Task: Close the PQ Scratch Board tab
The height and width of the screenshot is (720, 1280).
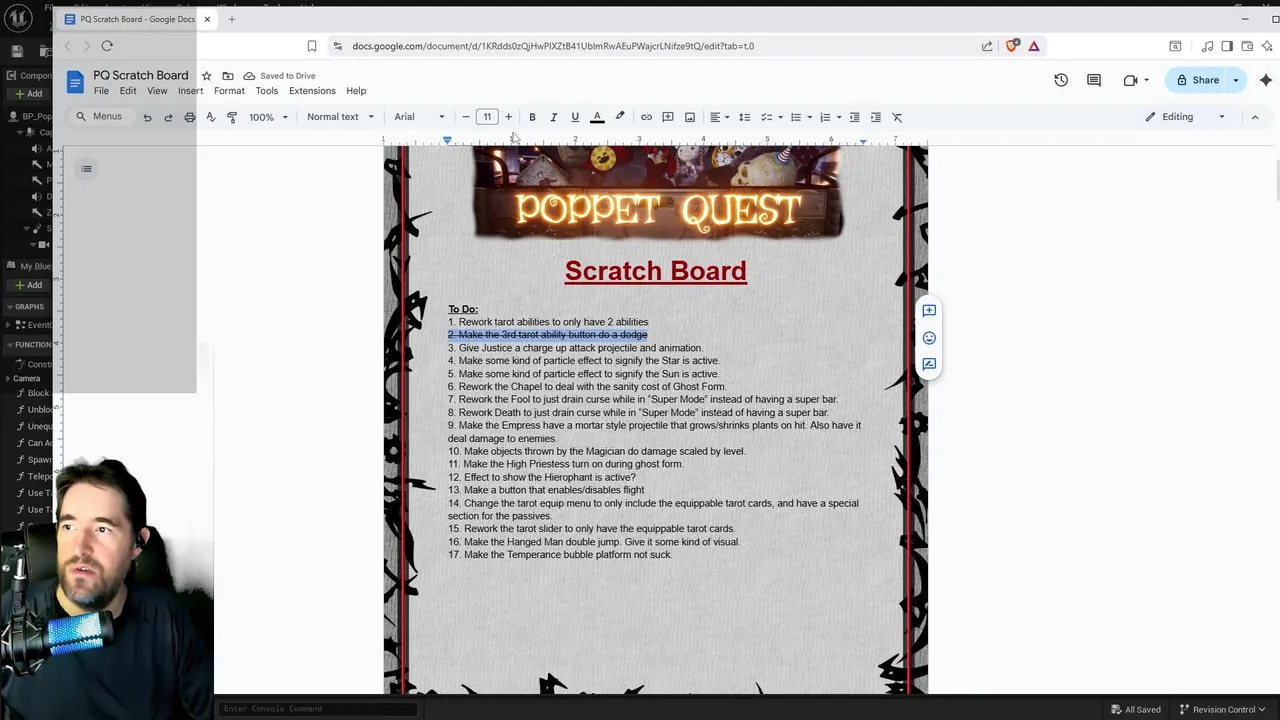Action: click(x=207, y=19)
